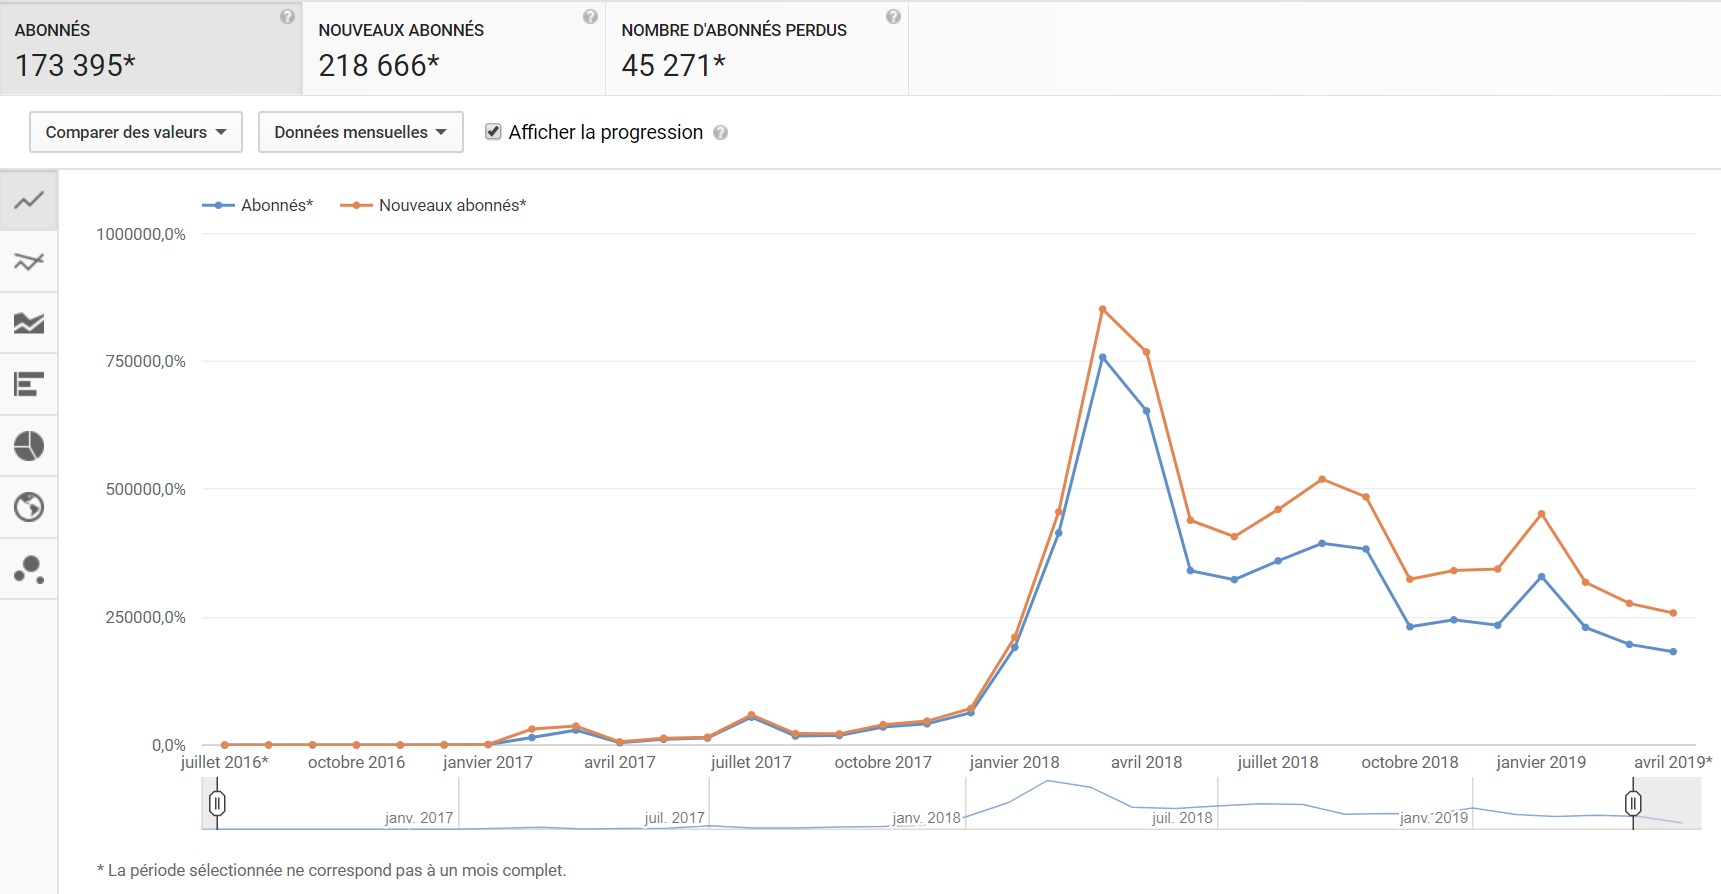This screenshot has height=894, width=1721.
Task: Select the Nouveaux abonnés metric tab
Action: [x=455, y=48]
